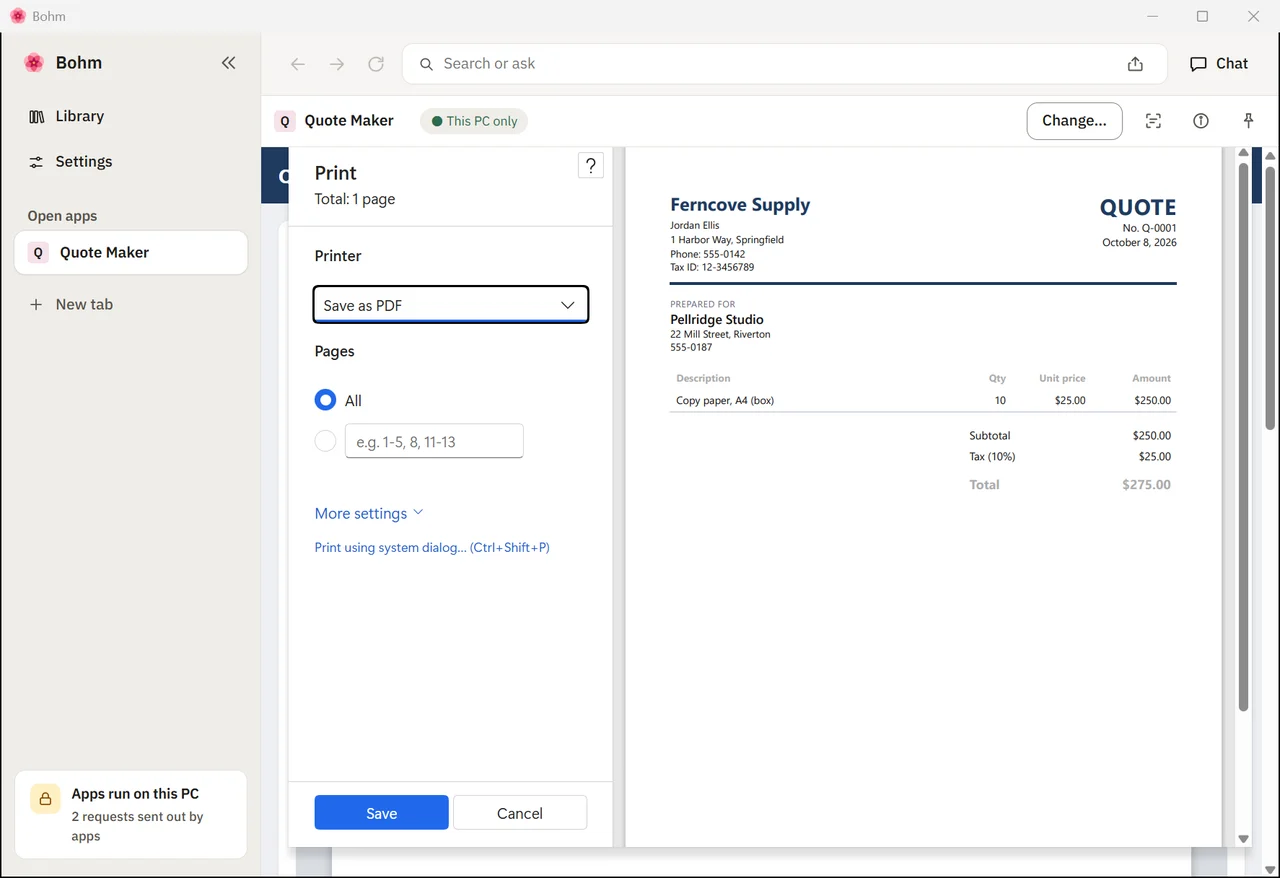The image size is (1280, 878).
Task: Click 'Pellridge Studio' in the preview
Action: [717, 319]
